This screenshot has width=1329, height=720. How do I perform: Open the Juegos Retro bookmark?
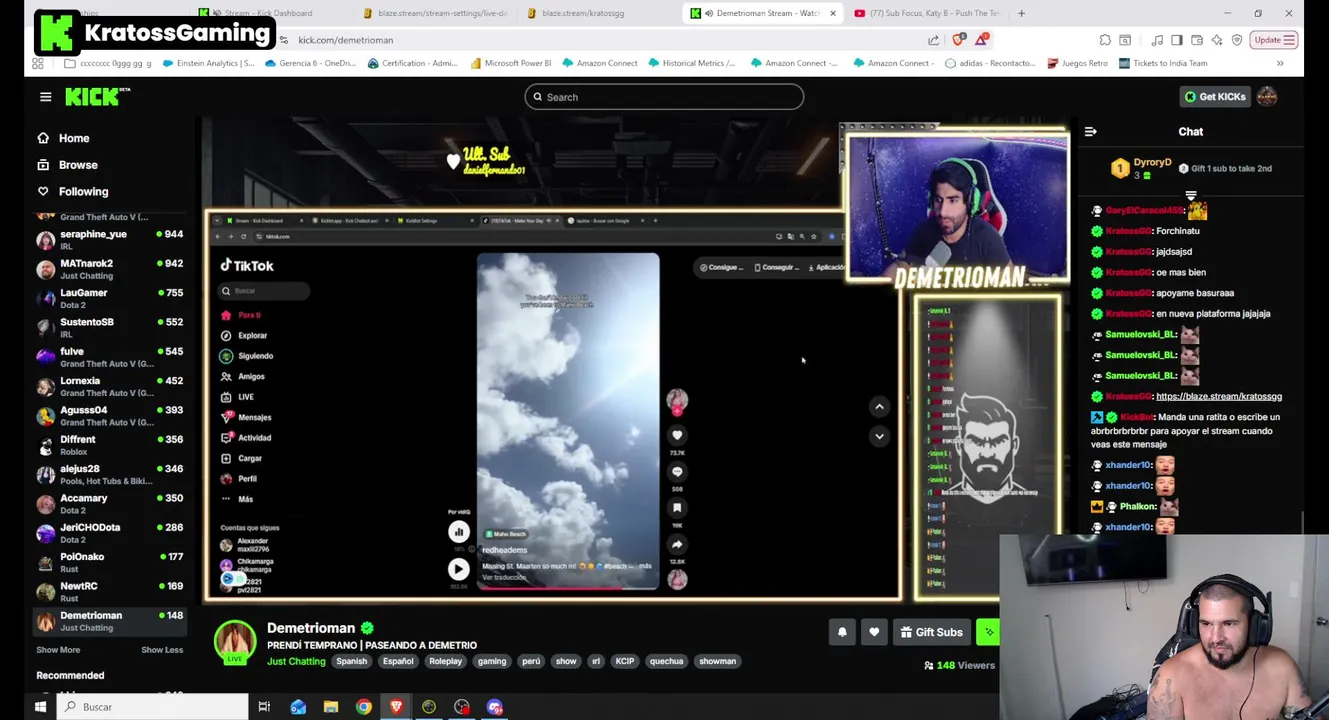[1078, 63]
